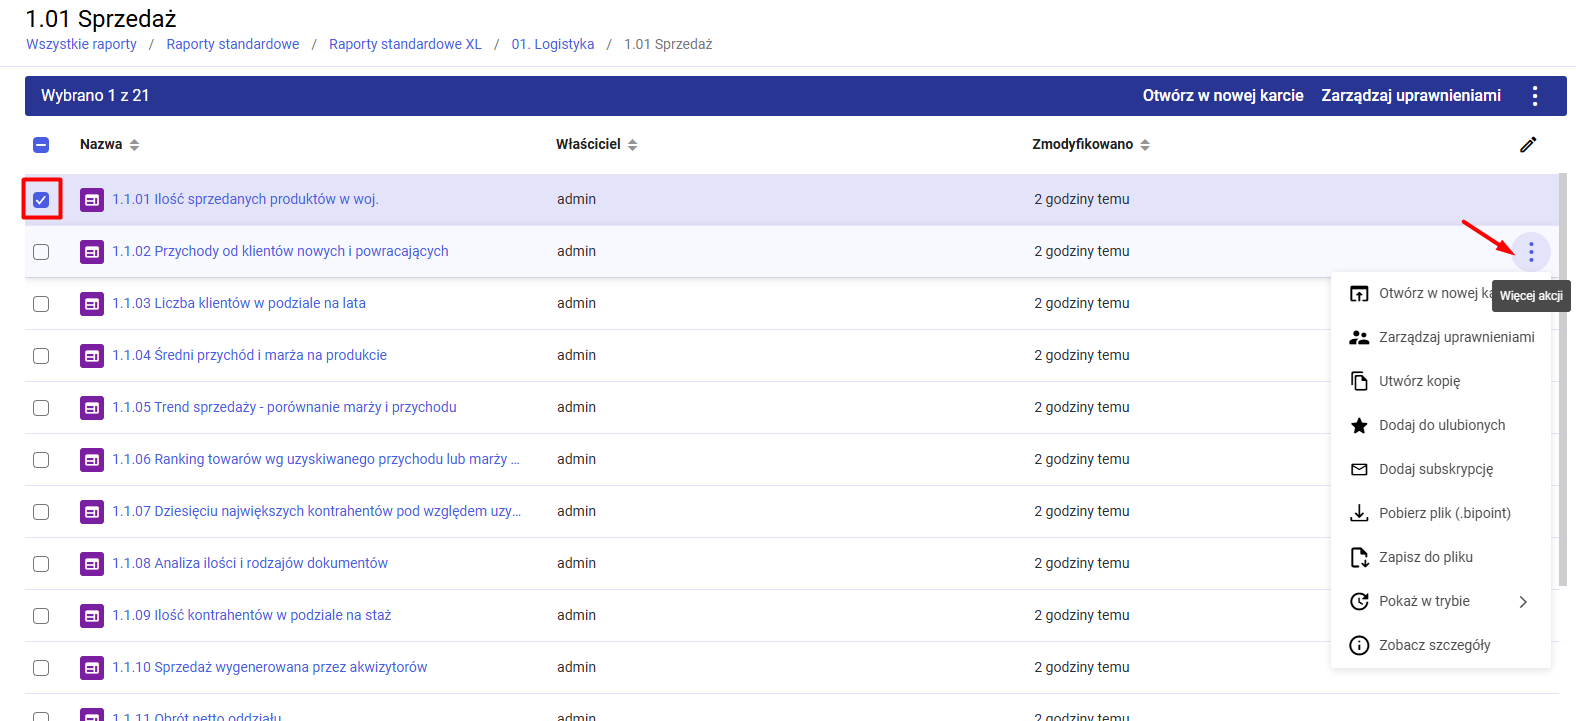Click the info icon for Zobacz szczegóły
Viewport: 1576px width, 721px height.
[x=1359, y=646]
